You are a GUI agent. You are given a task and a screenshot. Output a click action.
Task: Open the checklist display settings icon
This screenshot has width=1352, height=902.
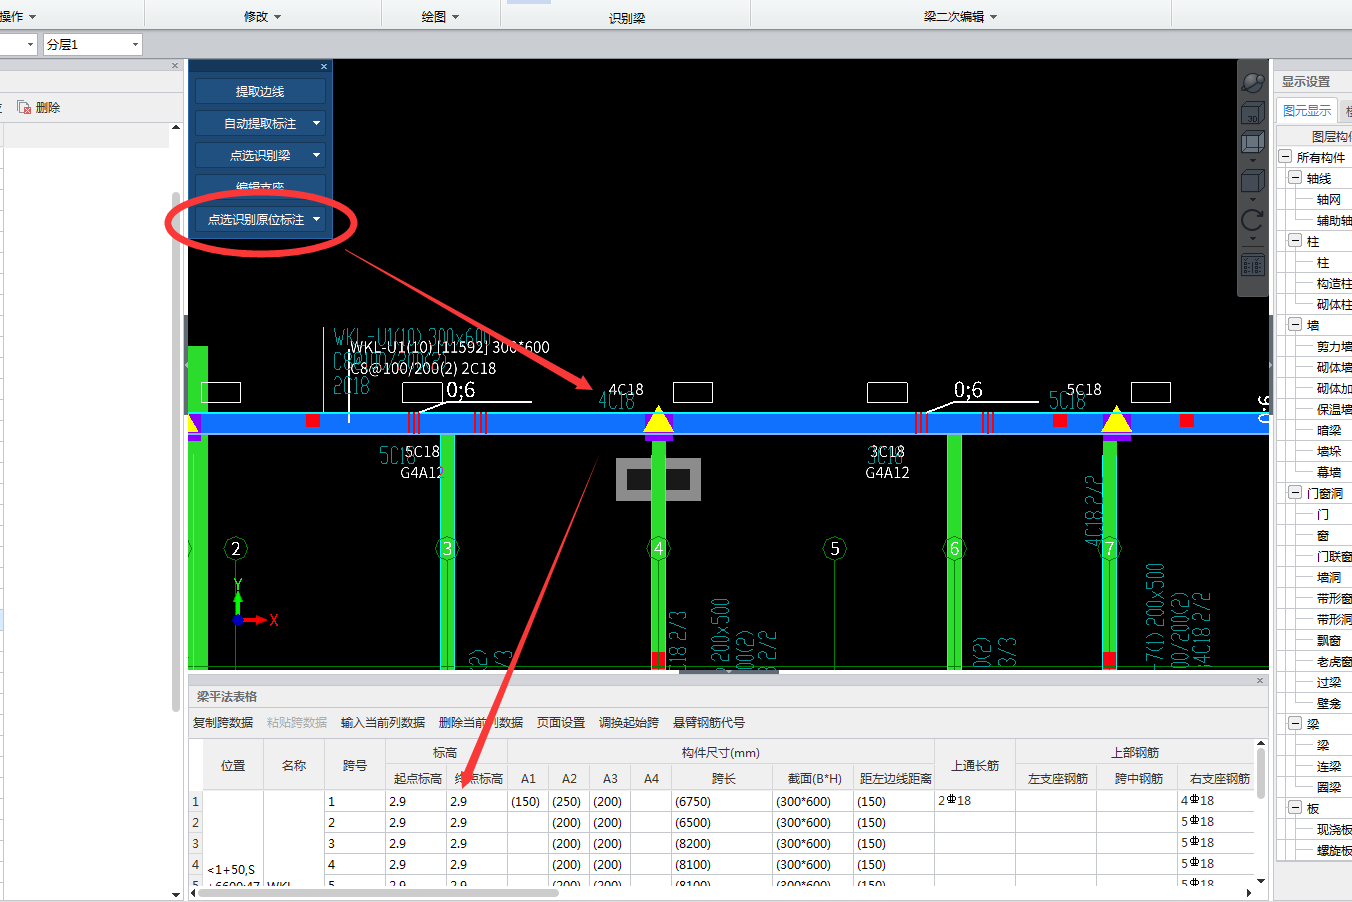[x=1252, y=265]
